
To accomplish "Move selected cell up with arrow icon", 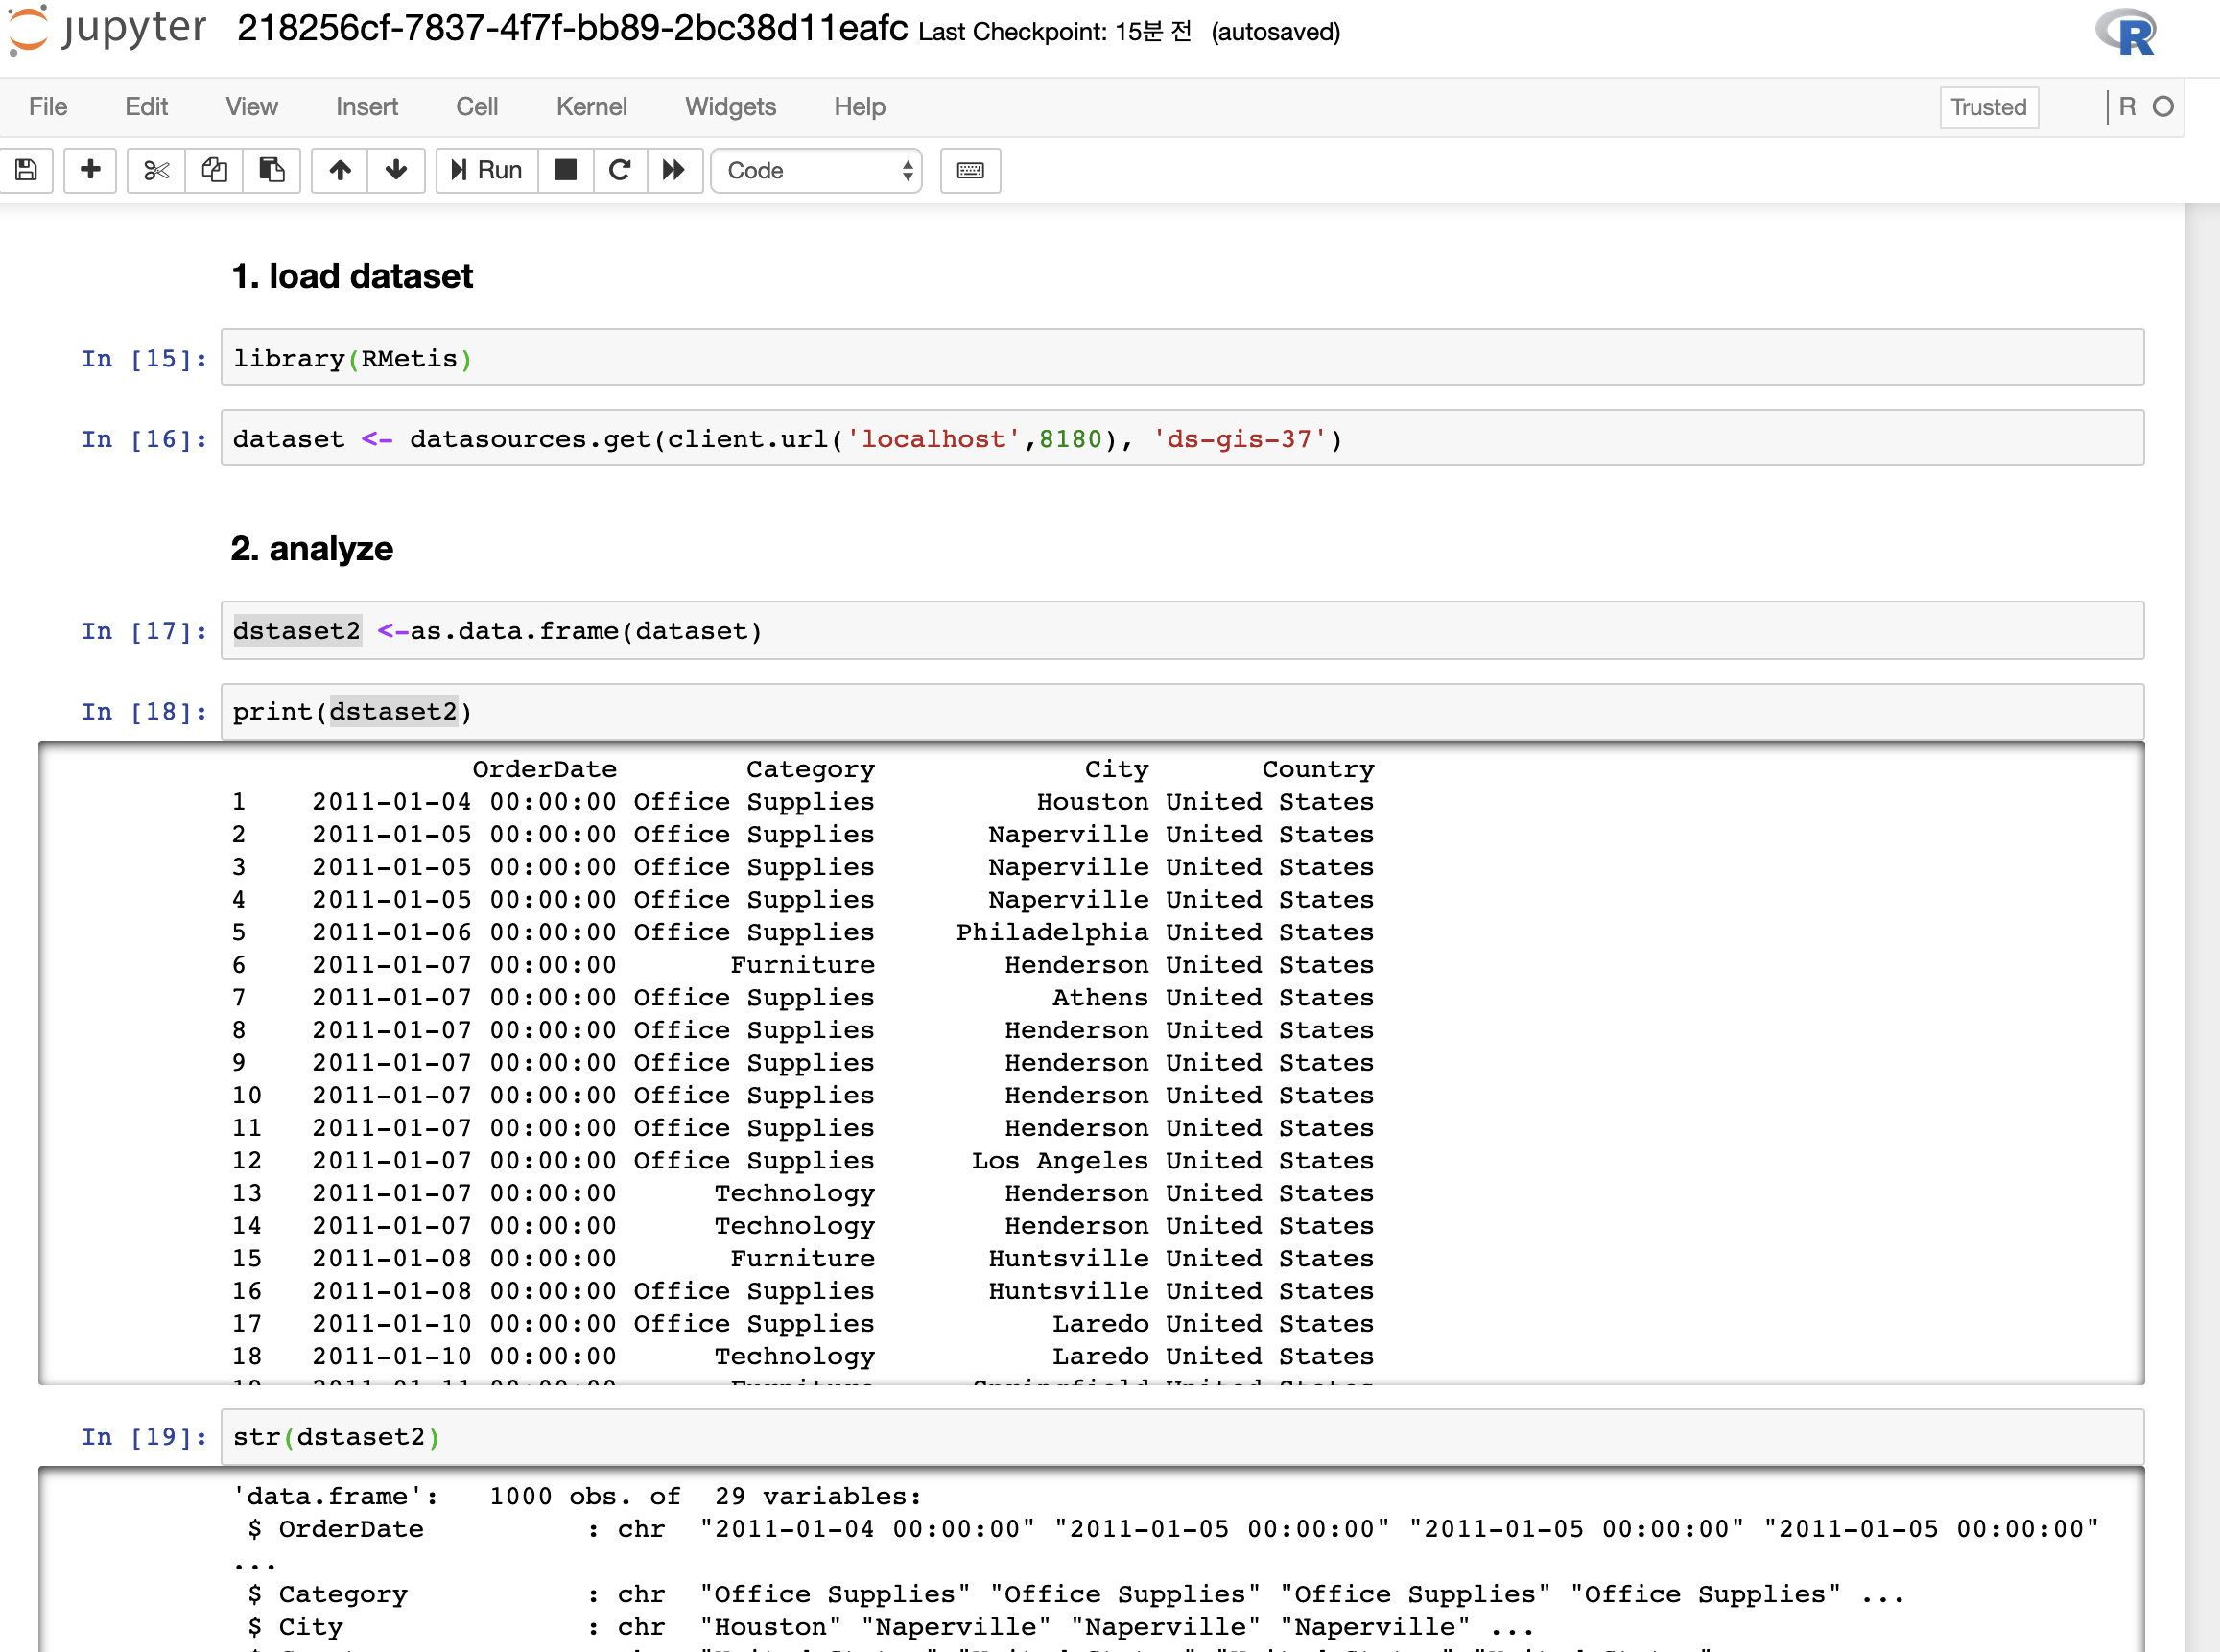I will coord(339,170).
